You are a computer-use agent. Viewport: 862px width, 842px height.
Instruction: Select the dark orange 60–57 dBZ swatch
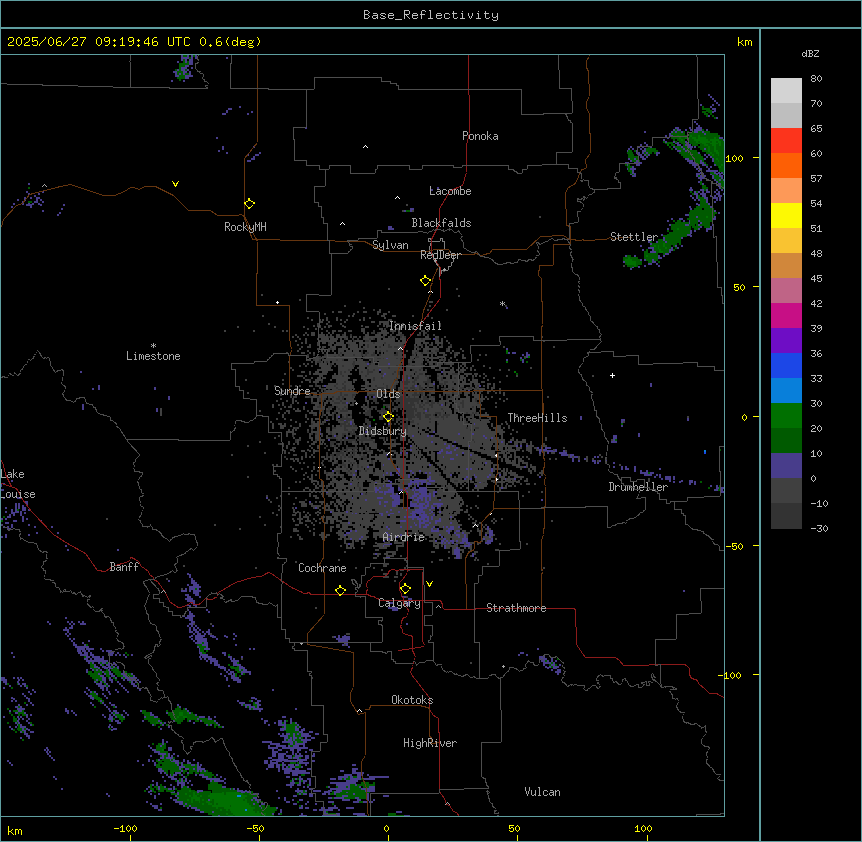tap(786, 165)
